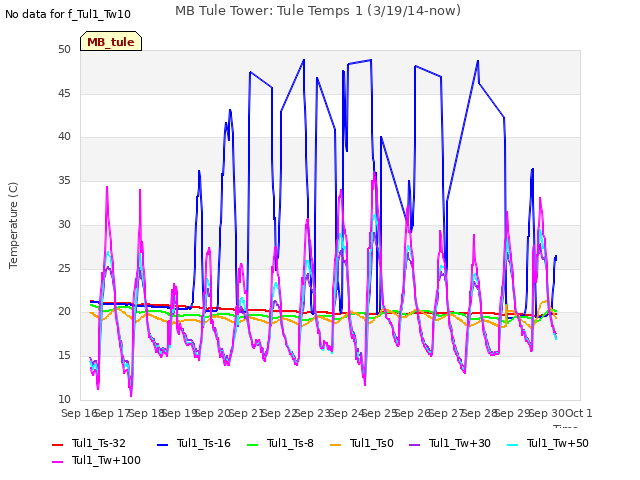Select the Tul1_Ts0 legend label

pyautogui.click(x=371, y=444)
